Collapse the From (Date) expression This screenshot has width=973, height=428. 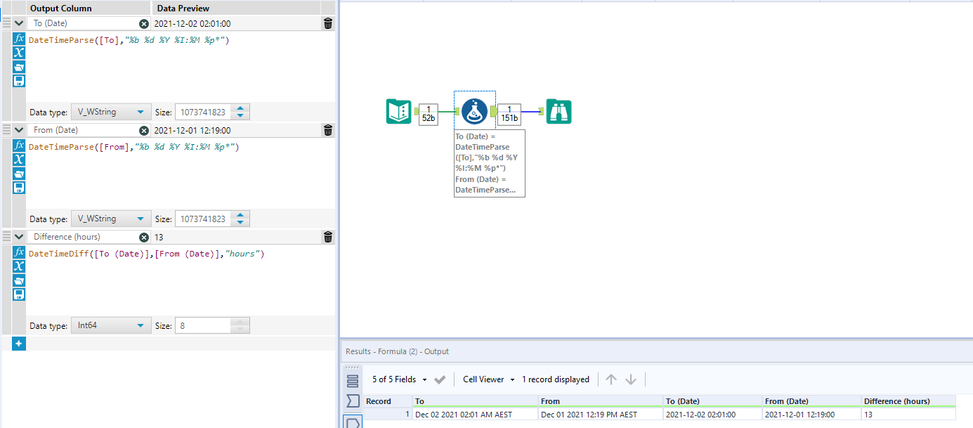[x=19, y=130]
